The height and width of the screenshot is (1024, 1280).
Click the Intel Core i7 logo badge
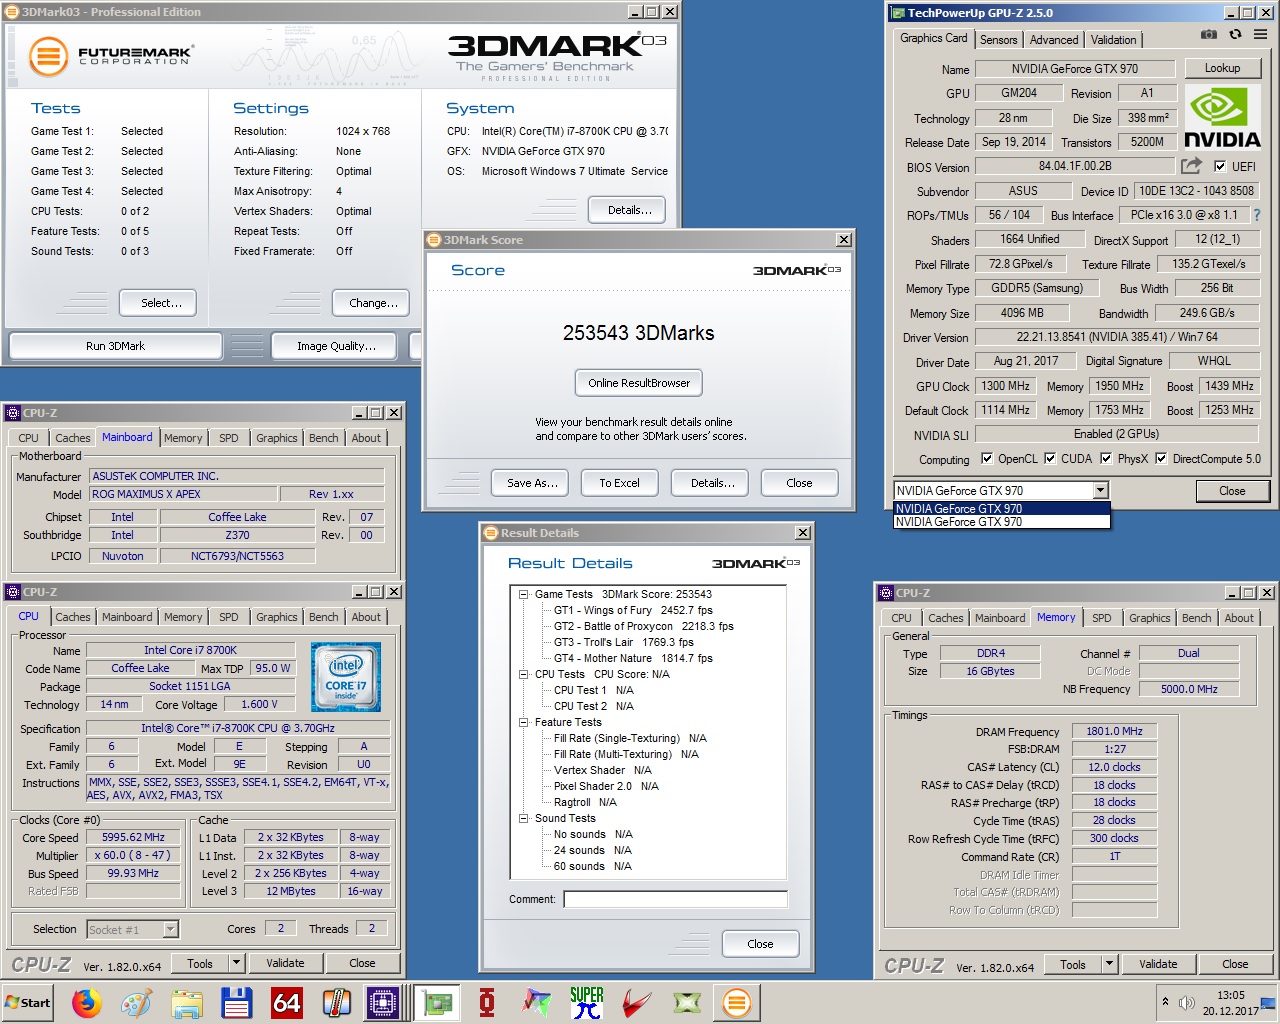pyautogui.click(x=346, y=677)
